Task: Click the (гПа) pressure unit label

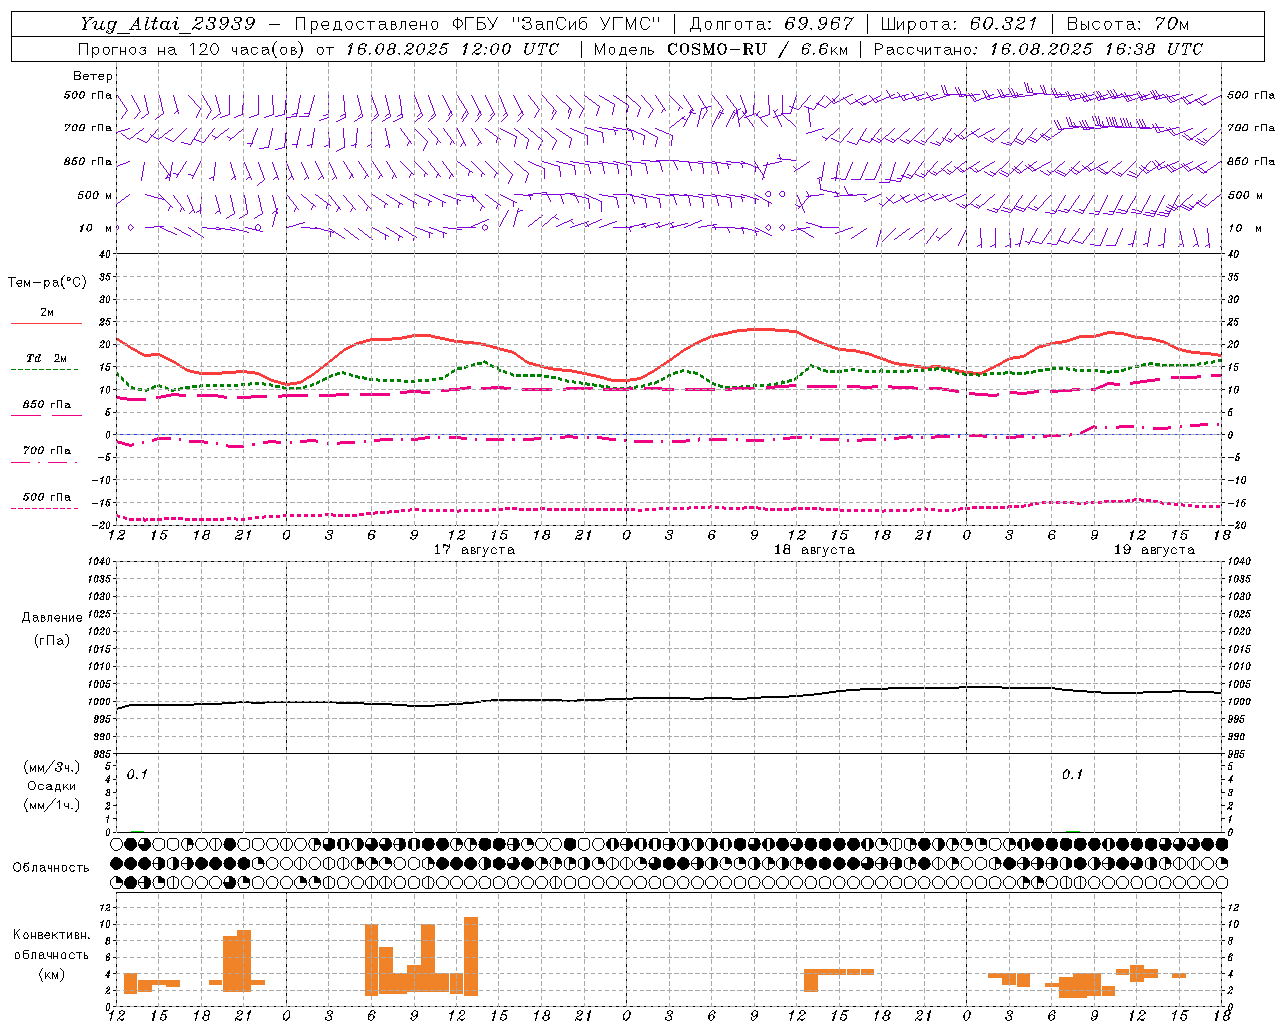Action: (52, 640)
